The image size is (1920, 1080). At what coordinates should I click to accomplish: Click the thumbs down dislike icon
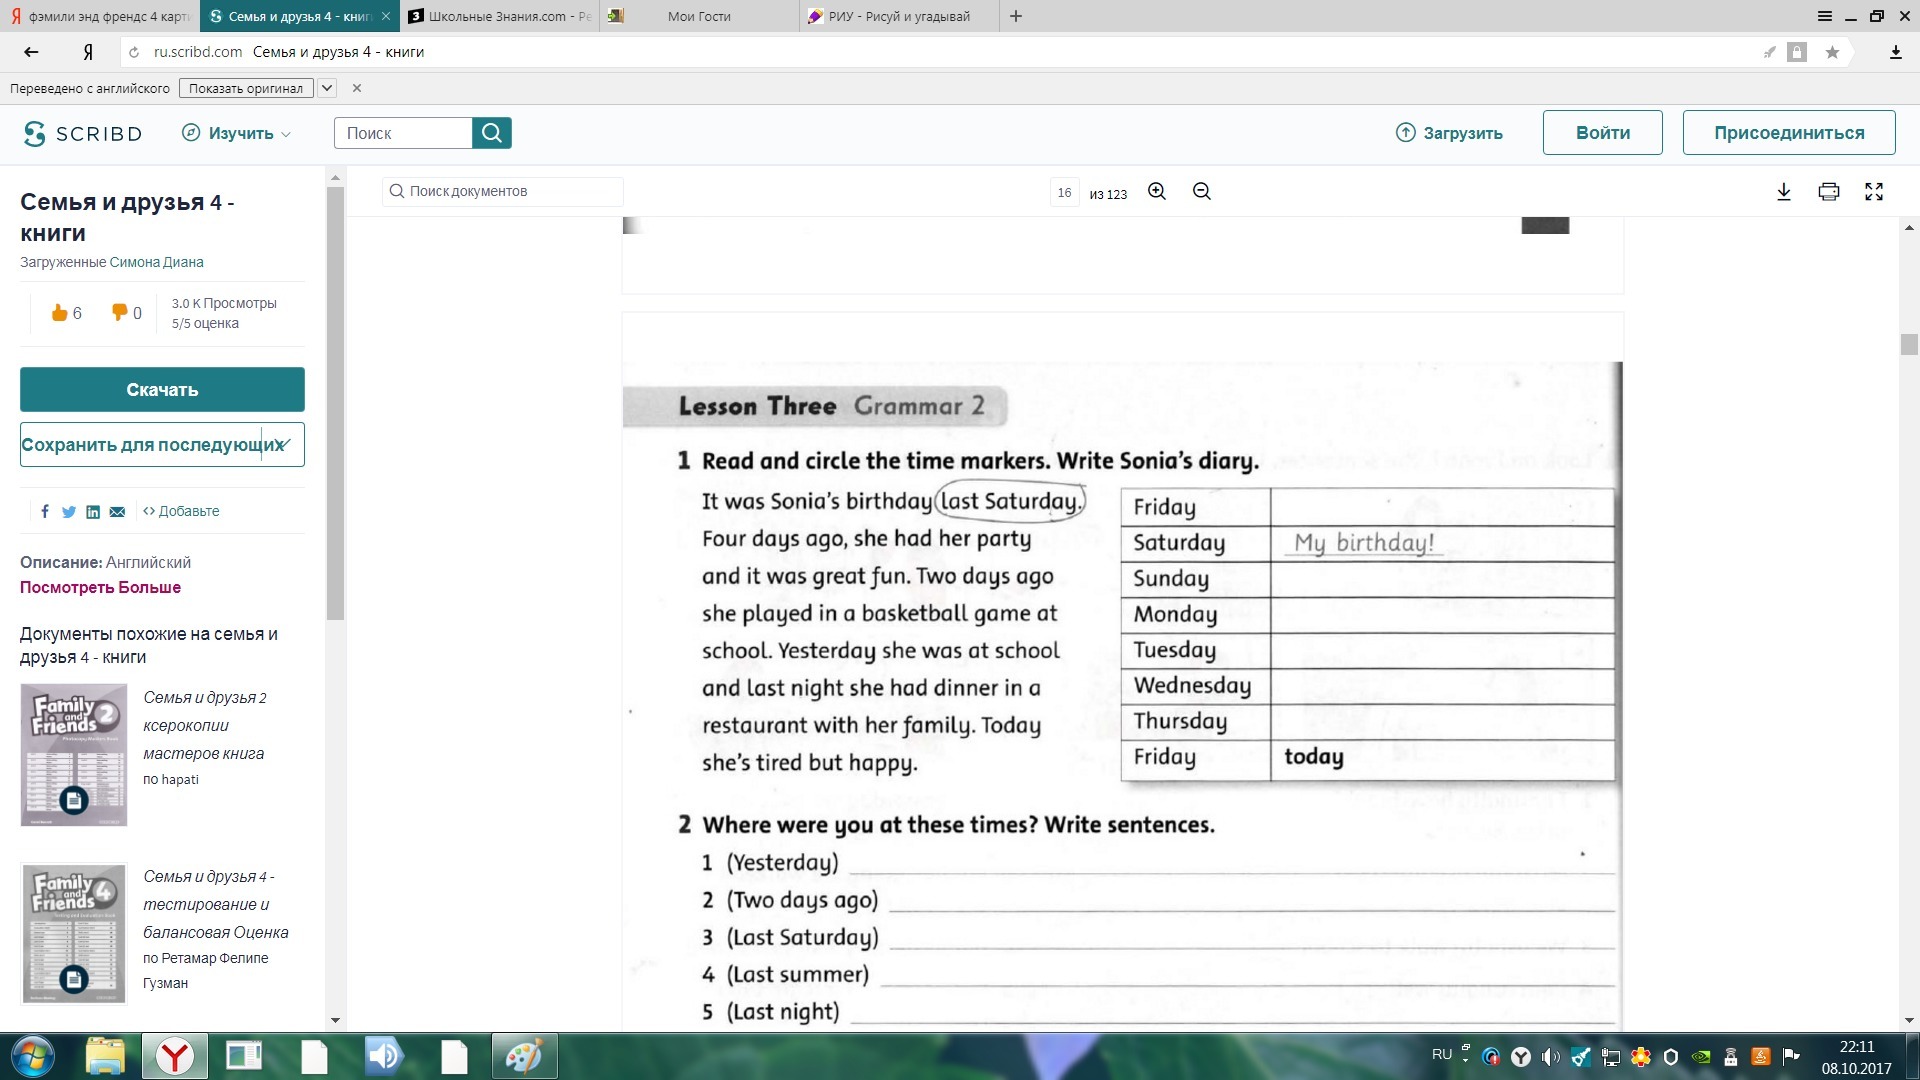pos(119,313)
